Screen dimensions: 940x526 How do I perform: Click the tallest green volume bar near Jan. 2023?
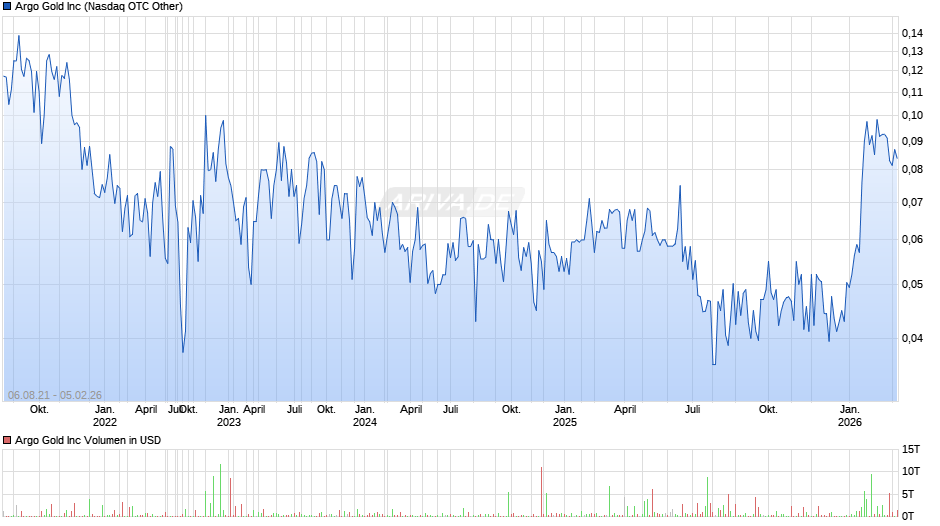(x=220, y=491)
